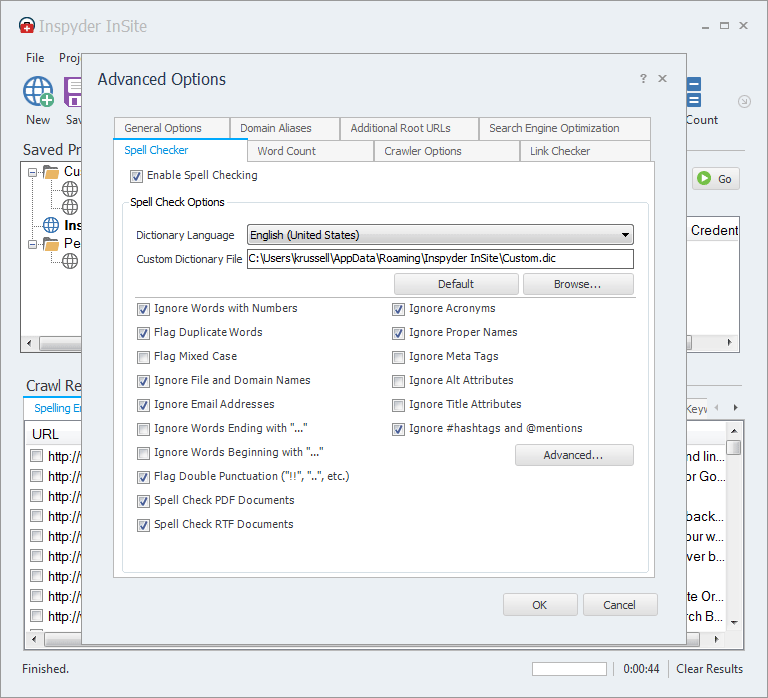Open the Link Checker tab
The height and width of the screenshot is (698, 768).
pos(585,151)
